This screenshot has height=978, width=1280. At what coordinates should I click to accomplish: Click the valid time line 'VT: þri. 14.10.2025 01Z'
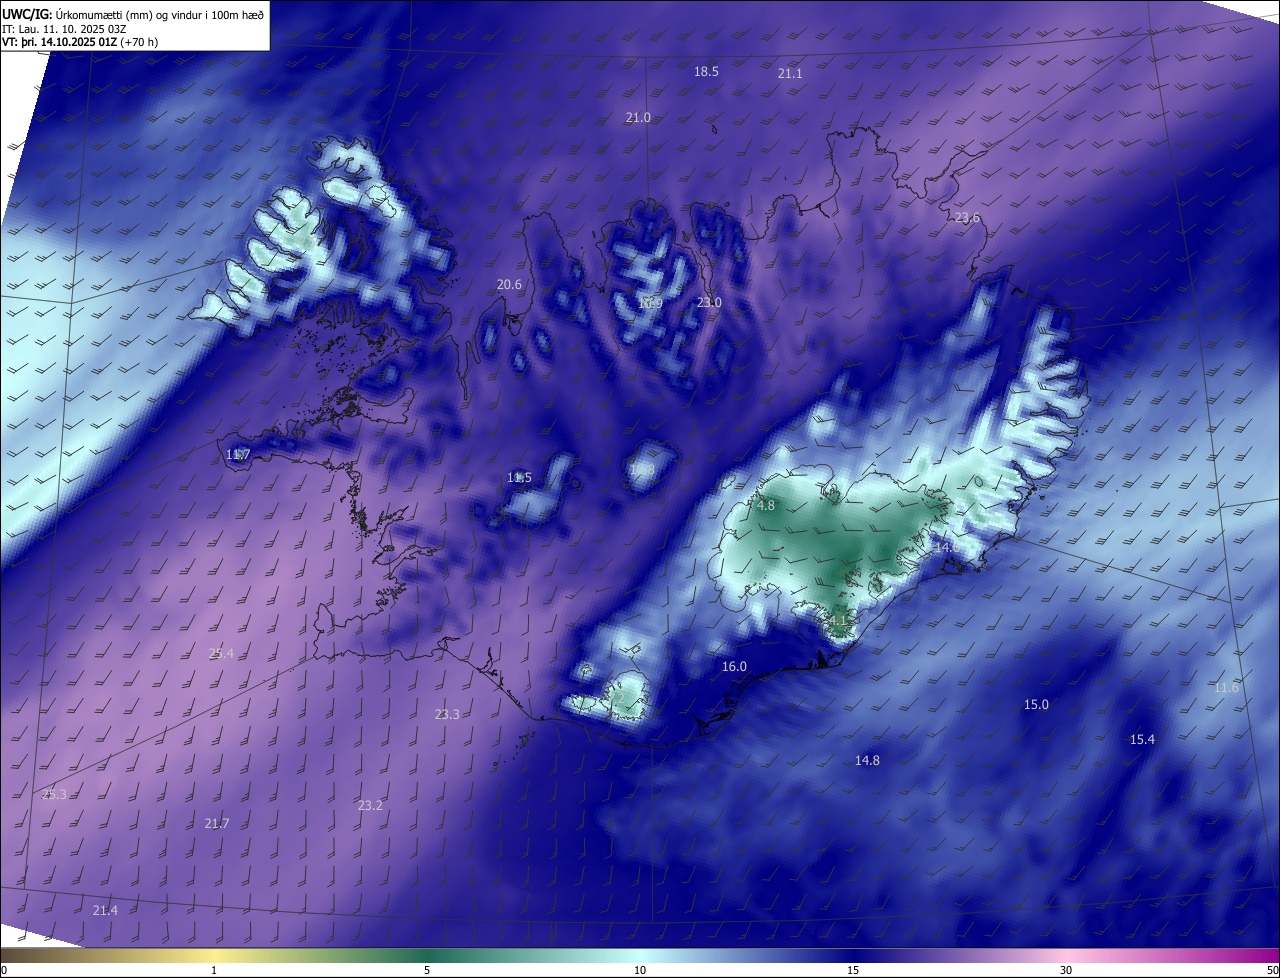[59, 43]
